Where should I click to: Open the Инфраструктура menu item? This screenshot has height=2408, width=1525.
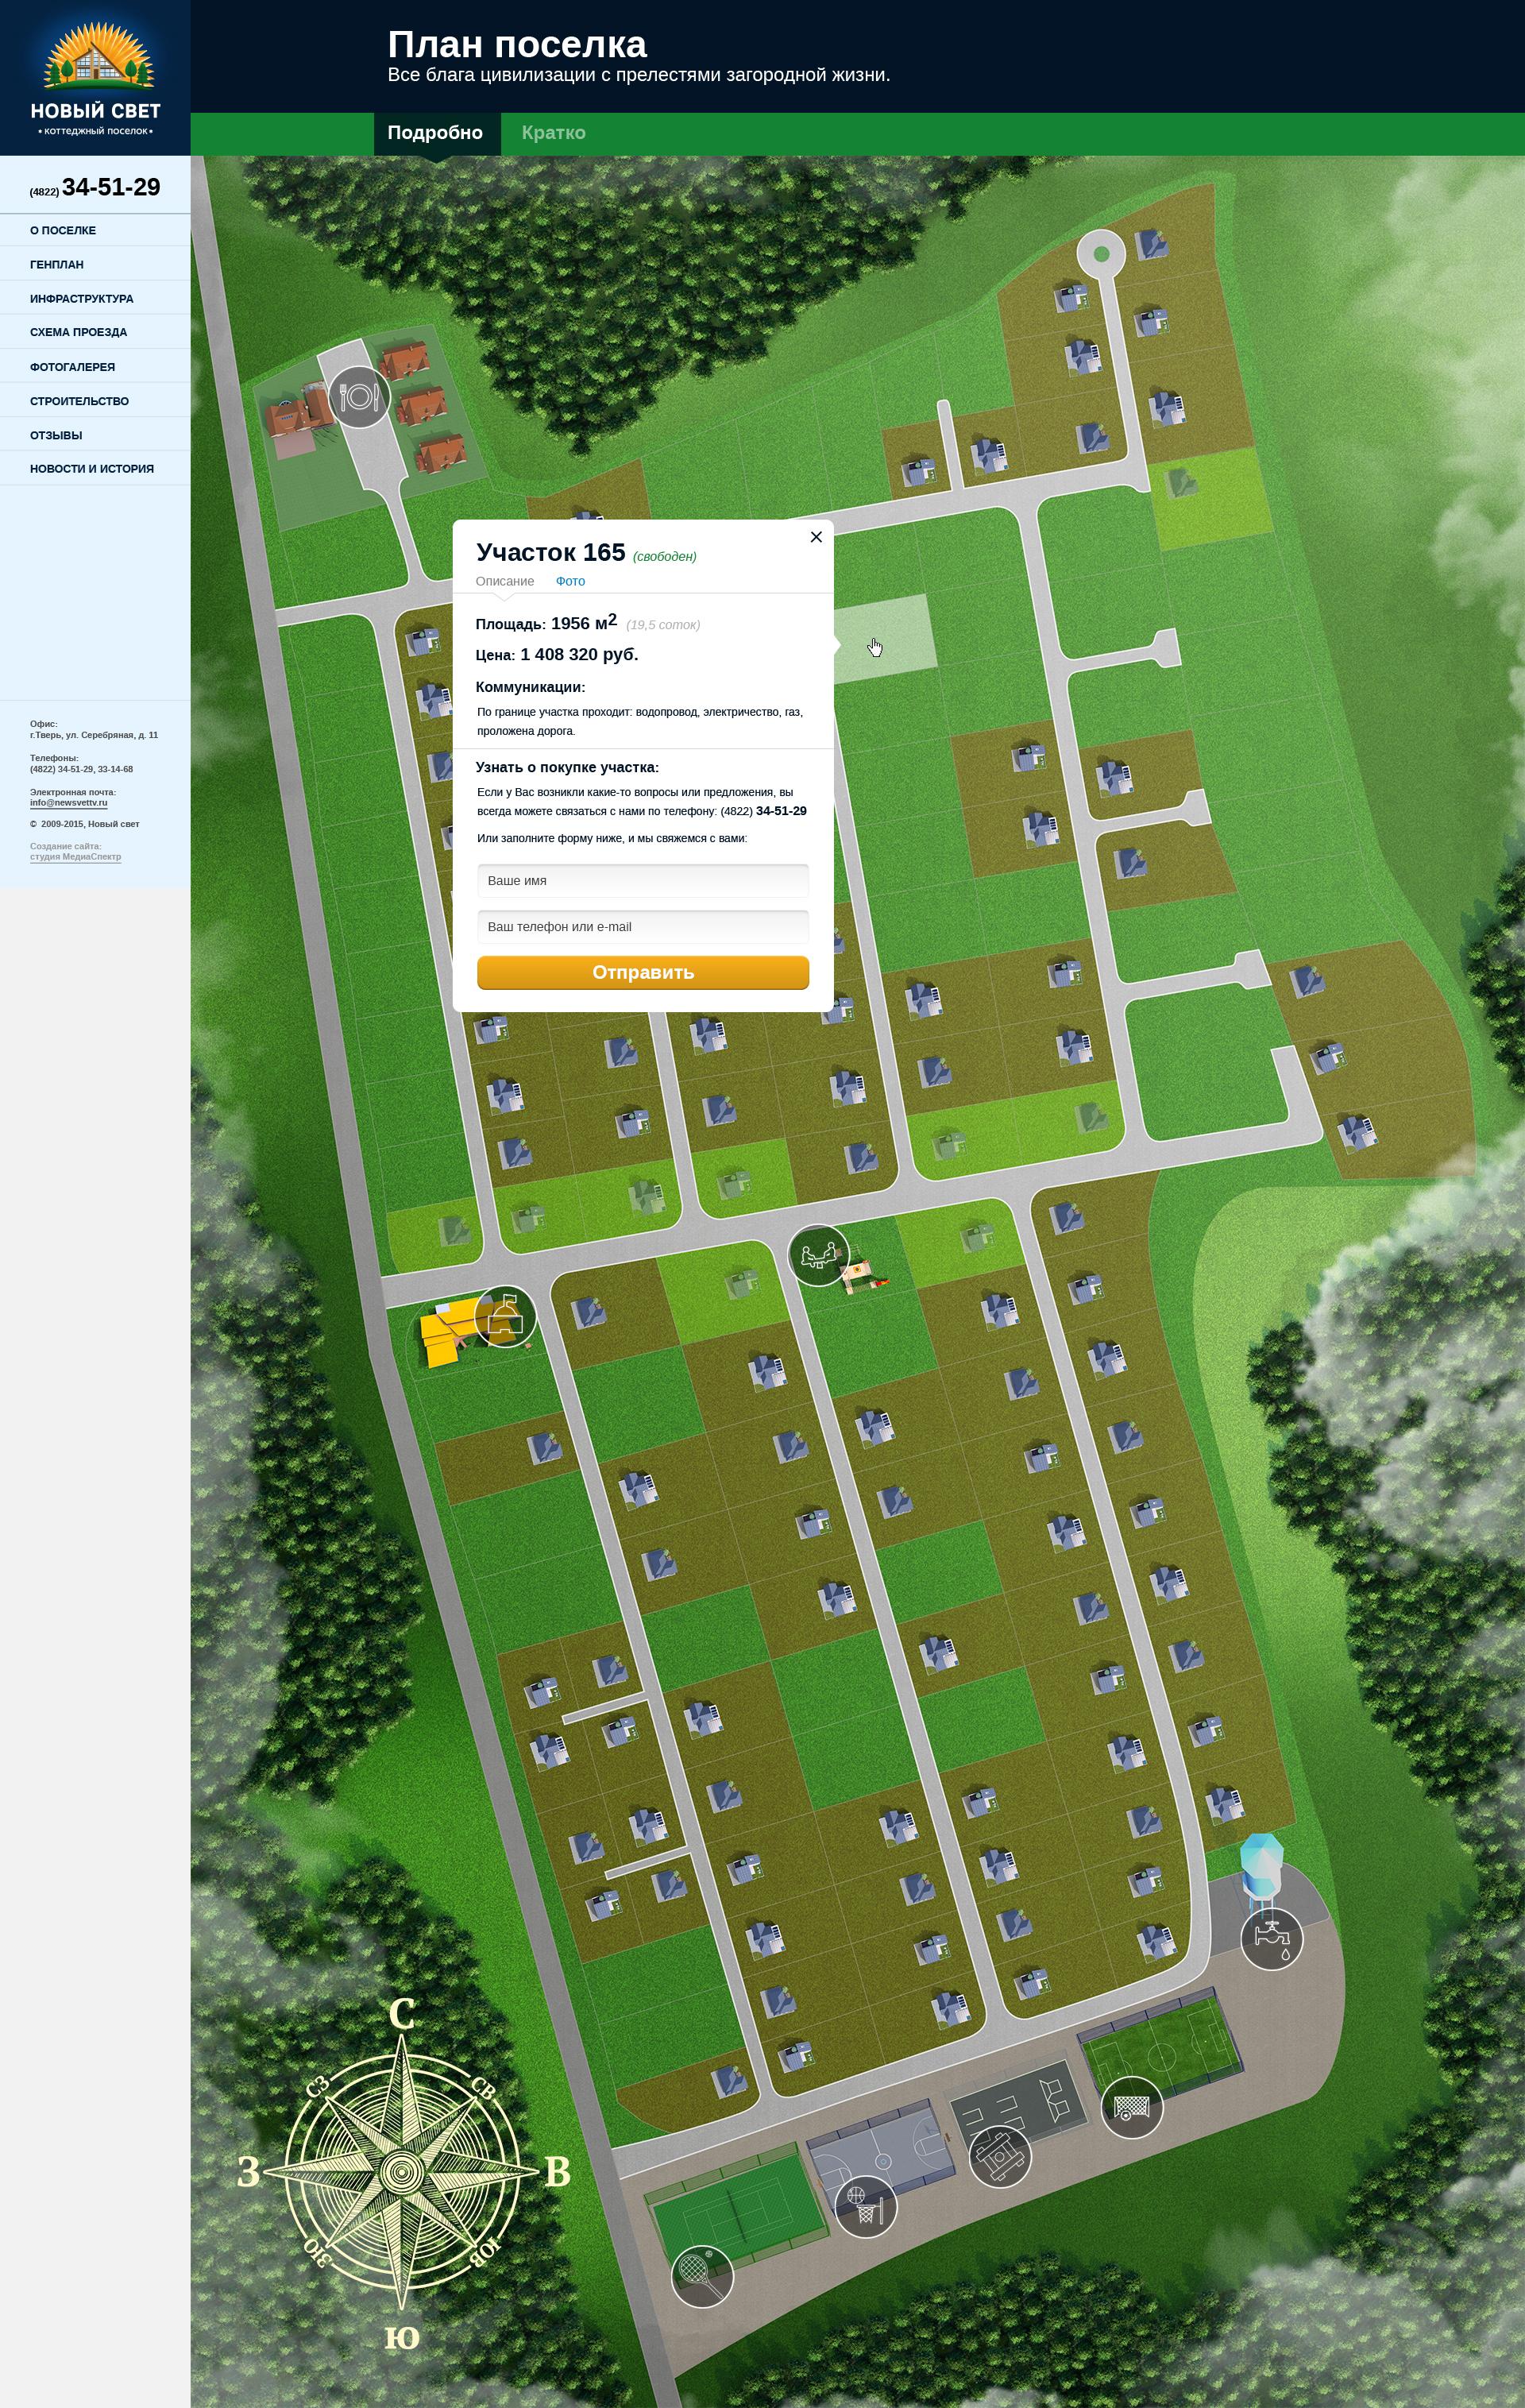(x=82, y=299)
